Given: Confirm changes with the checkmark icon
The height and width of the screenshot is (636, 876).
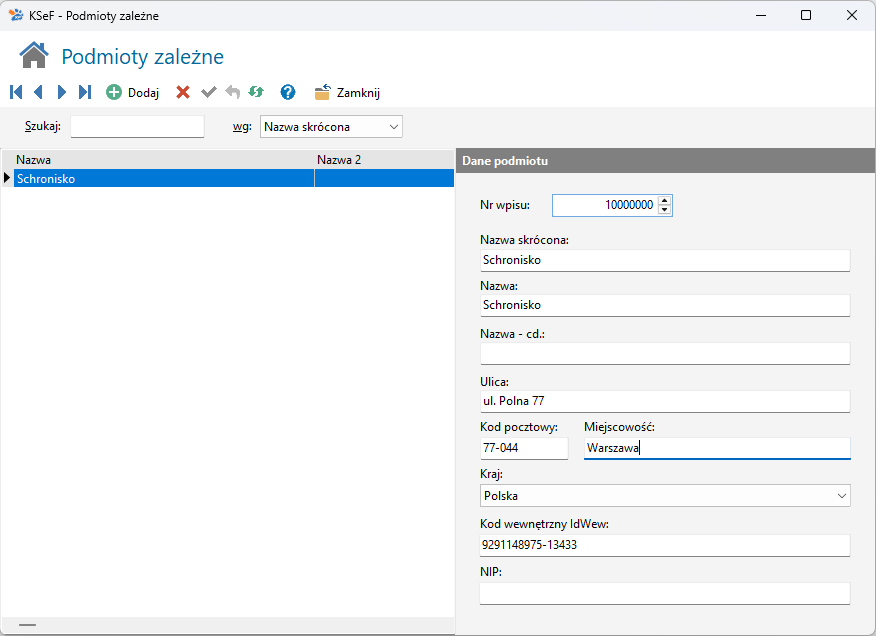Looking at the screenshot, I should click(208, 92).
